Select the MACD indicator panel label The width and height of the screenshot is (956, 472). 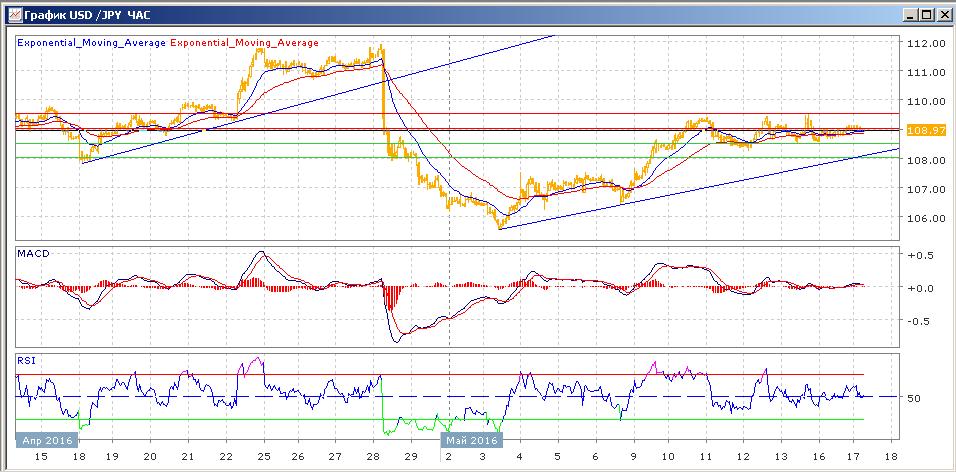[34, 254]
